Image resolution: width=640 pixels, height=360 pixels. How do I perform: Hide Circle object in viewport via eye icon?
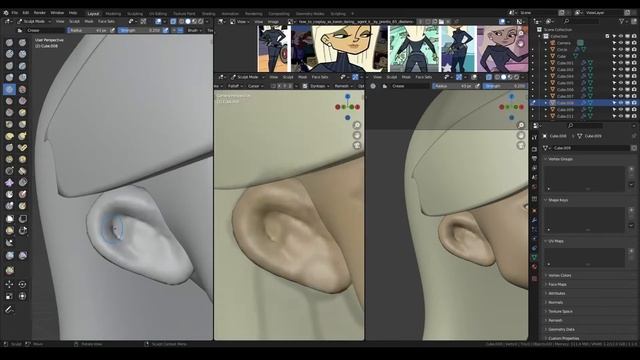621,49
